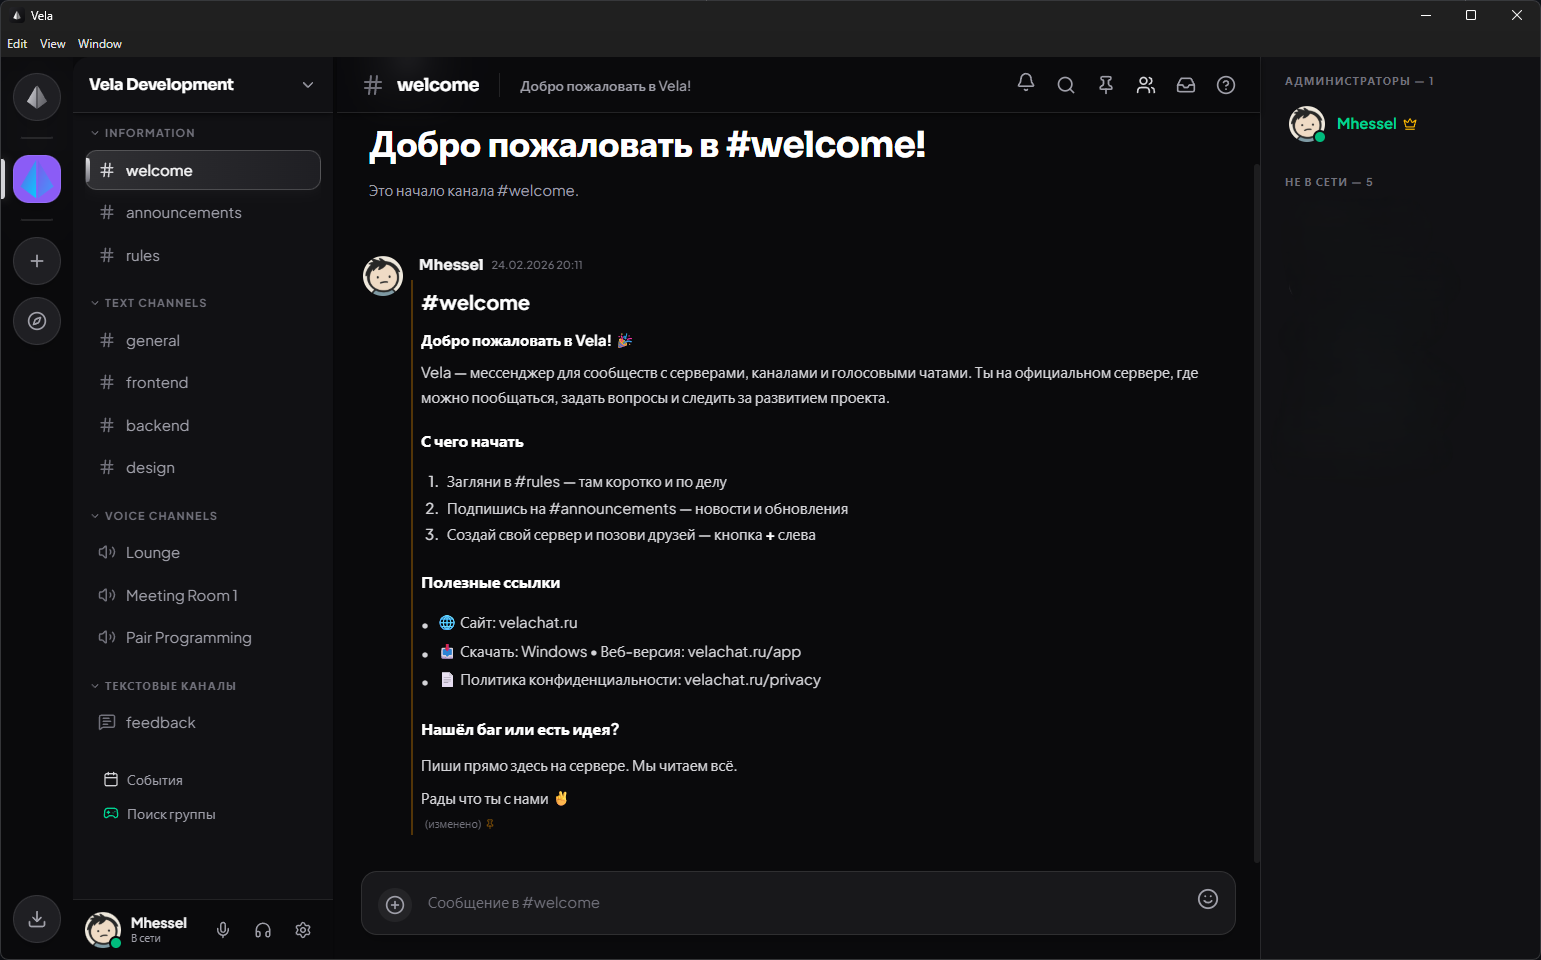Click the explore servers compass icon

(x=37, y=321)
